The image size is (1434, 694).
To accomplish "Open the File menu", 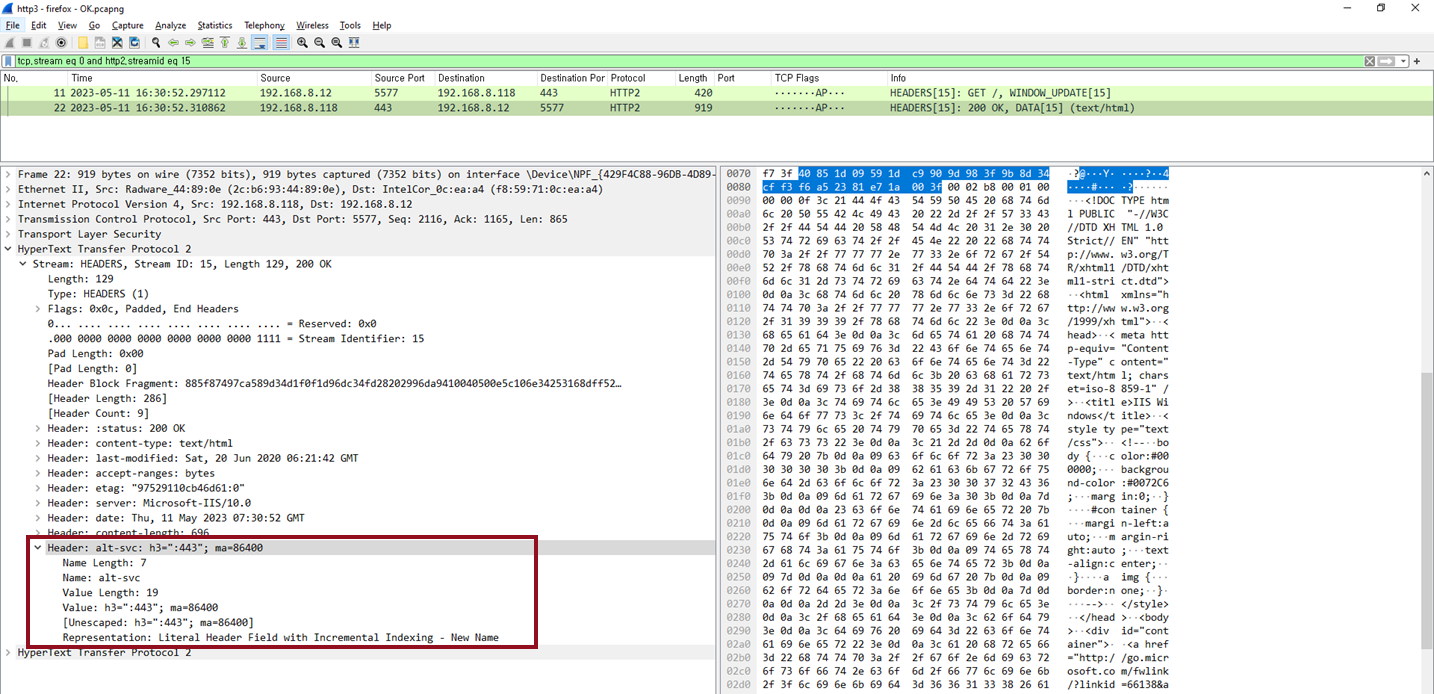I will (12, 25).
